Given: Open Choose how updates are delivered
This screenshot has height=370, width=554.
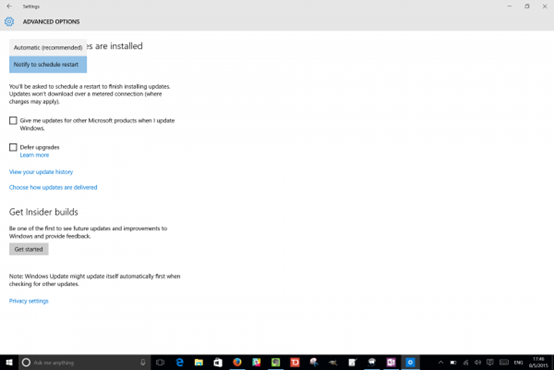Looking at the screenshot, I should pos(53,187).
